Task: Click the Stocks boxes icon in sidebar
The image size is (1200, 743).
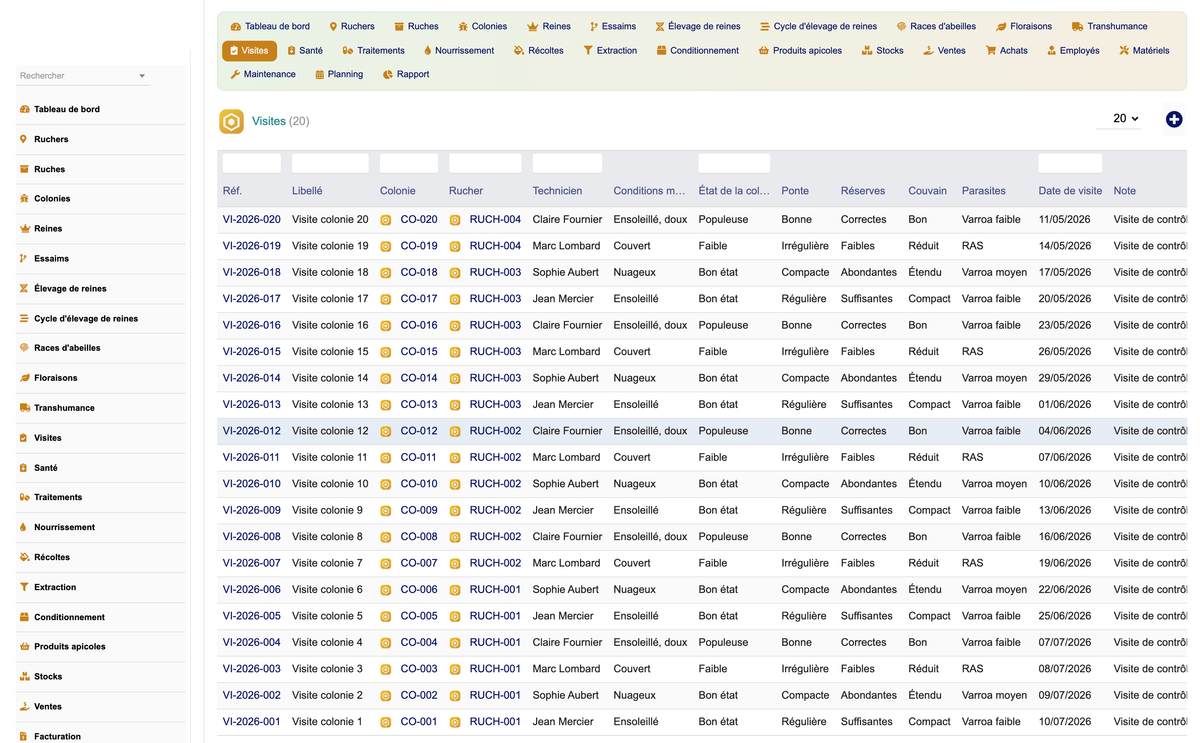Action: pos(24,677)
